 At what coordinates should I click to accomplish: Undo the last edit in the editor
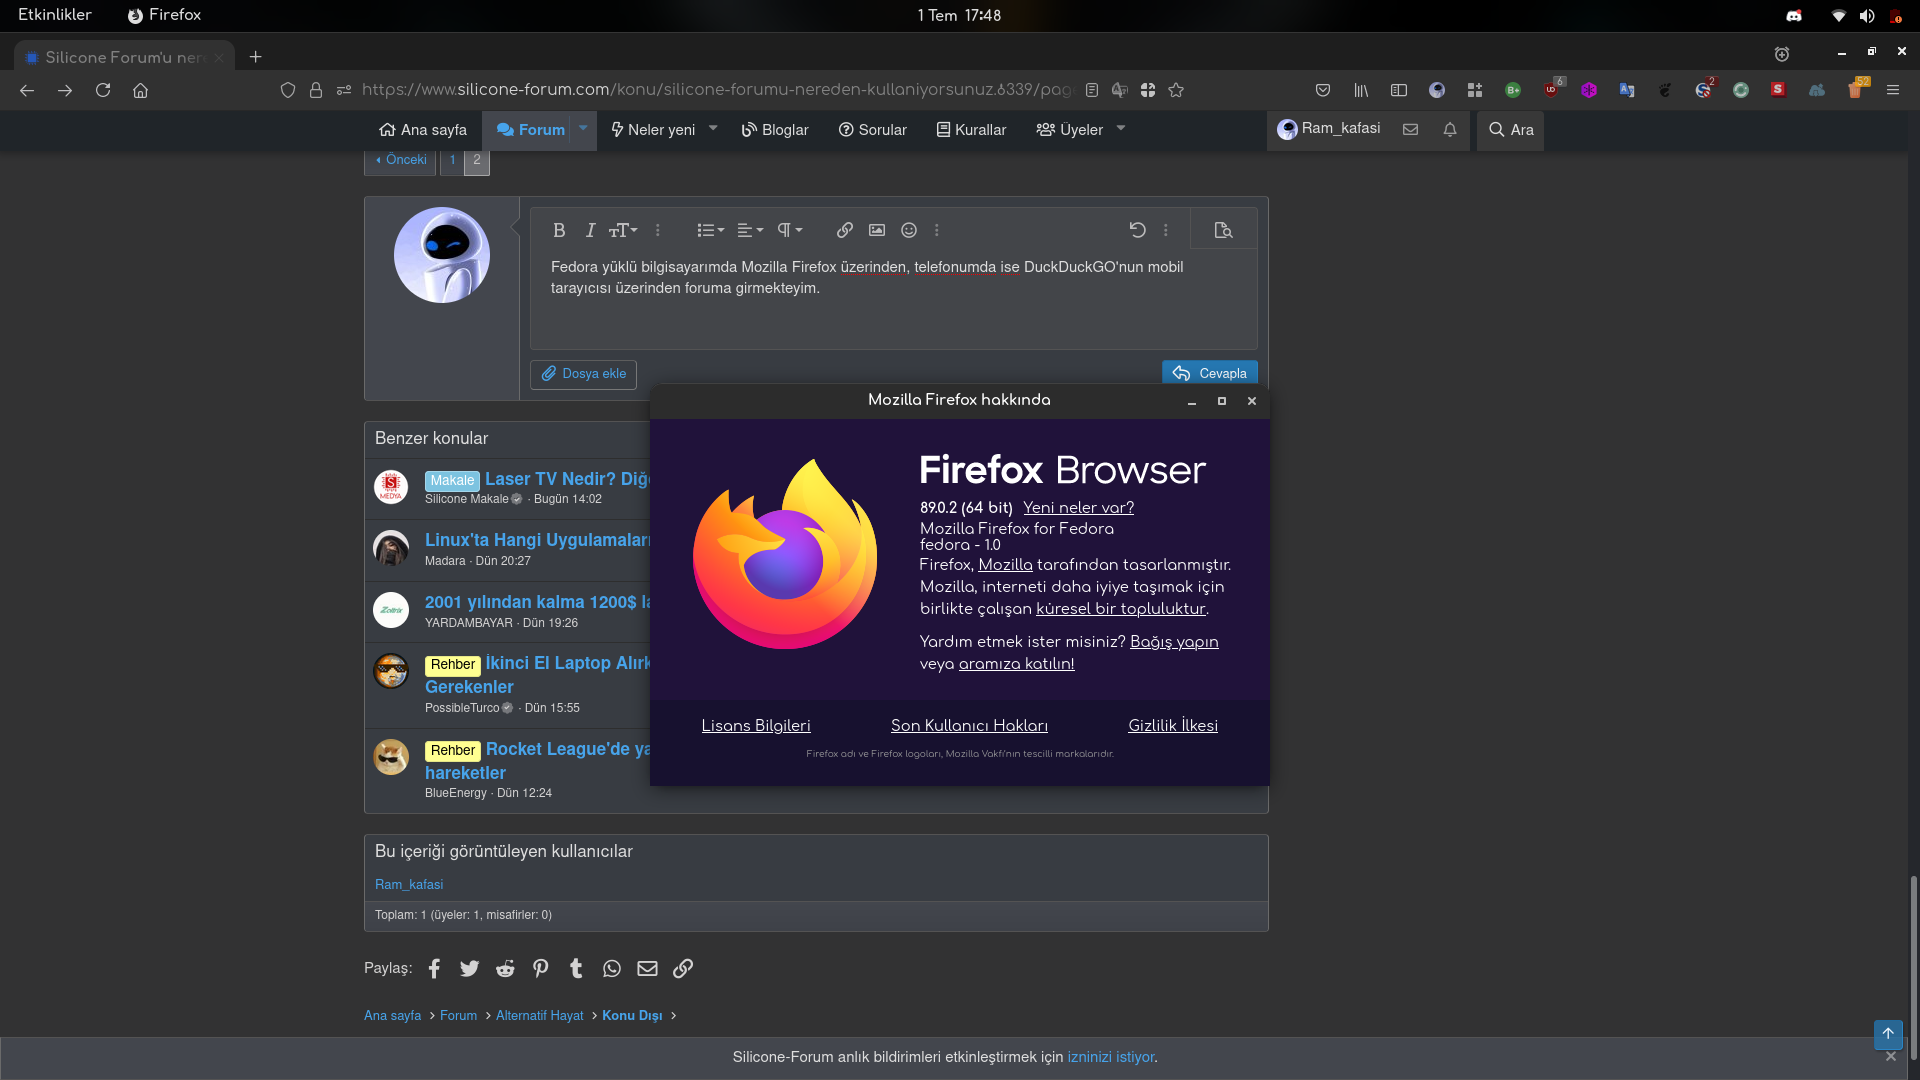[x=1137, y=230]
